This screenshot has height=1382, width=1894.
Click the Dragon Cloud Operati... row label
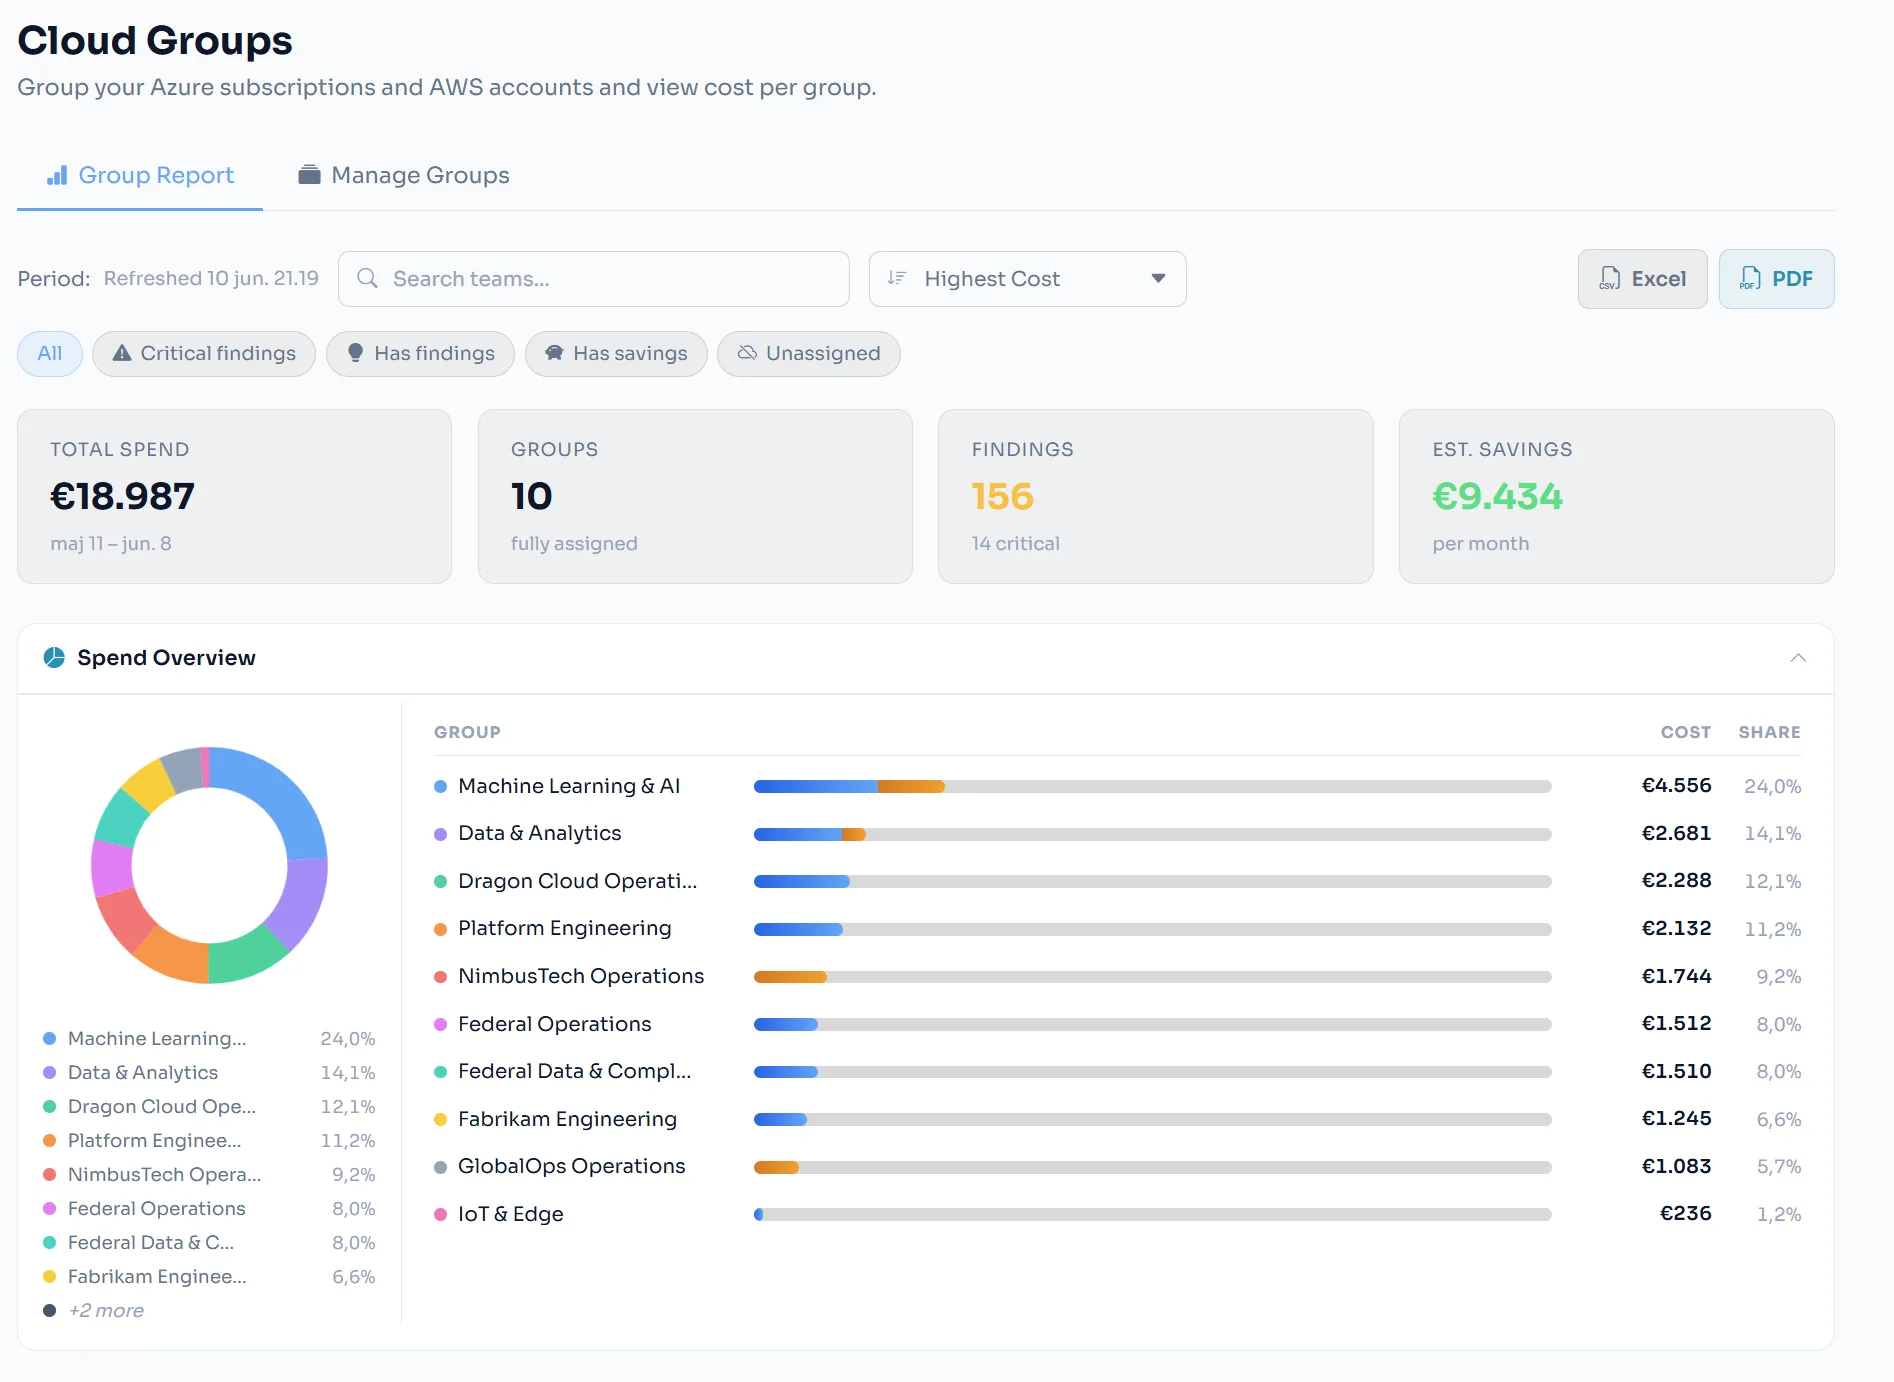[577, 881]
